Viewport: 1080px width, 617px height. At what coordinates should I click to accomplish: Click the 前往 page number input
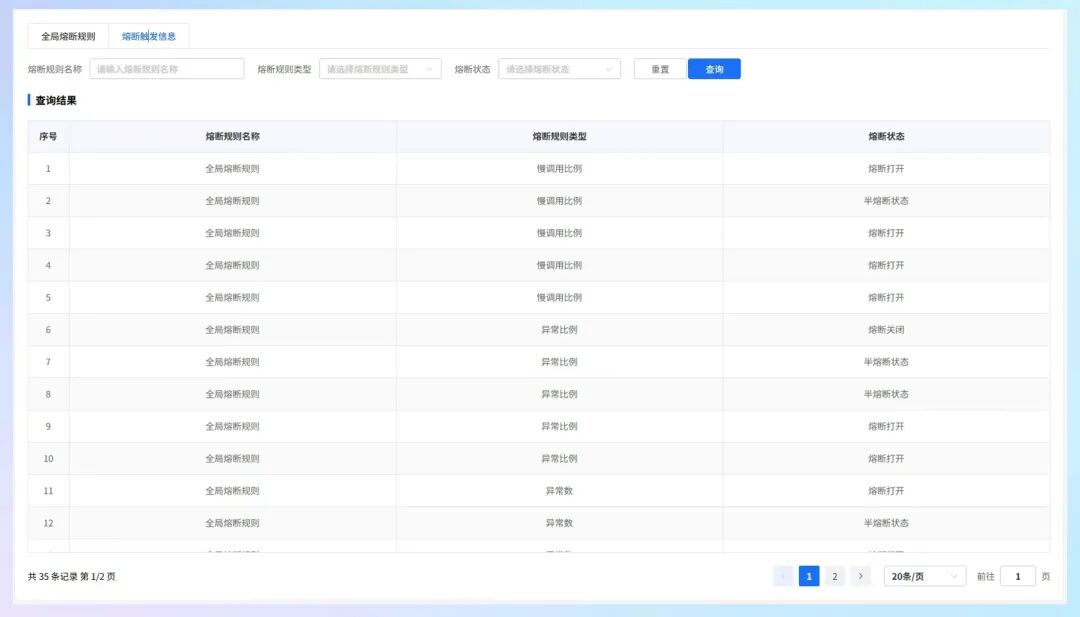[x=1017, y=576]
